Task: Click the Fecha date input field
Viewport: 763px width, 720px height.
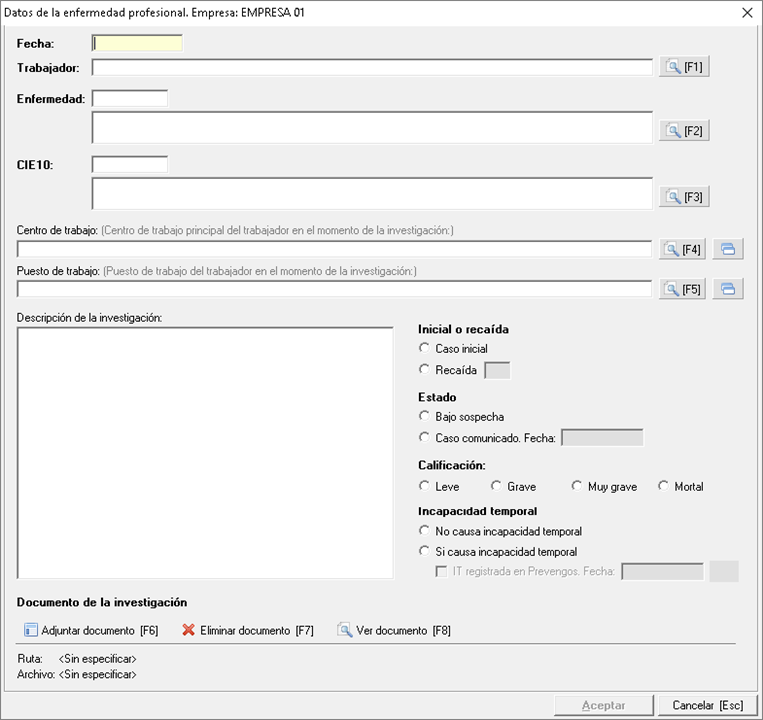Action: 137,43
